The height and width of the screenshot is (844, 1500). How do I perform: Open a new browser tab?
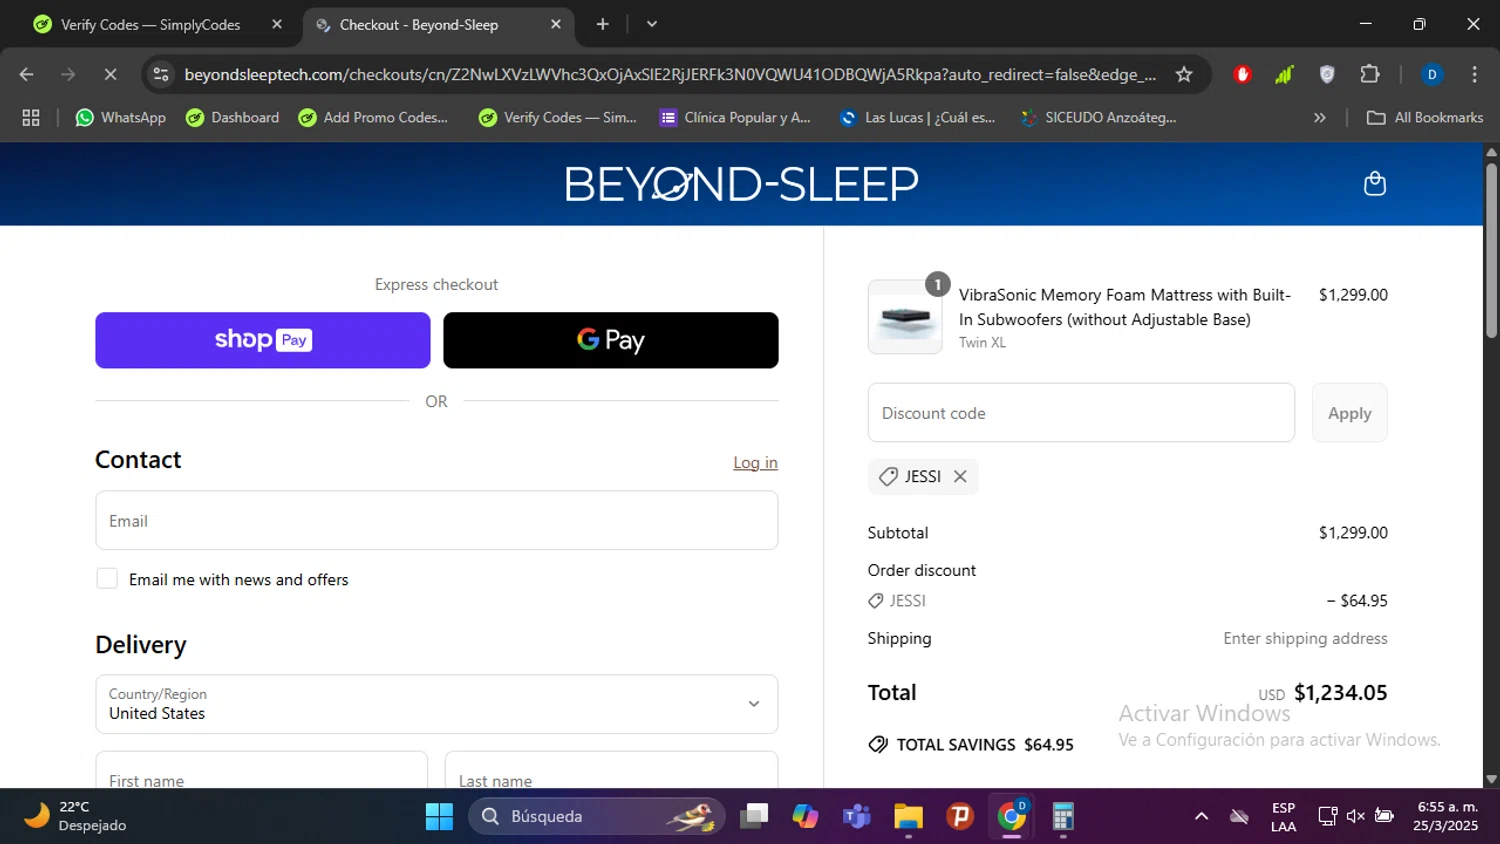tap(602, 25)
